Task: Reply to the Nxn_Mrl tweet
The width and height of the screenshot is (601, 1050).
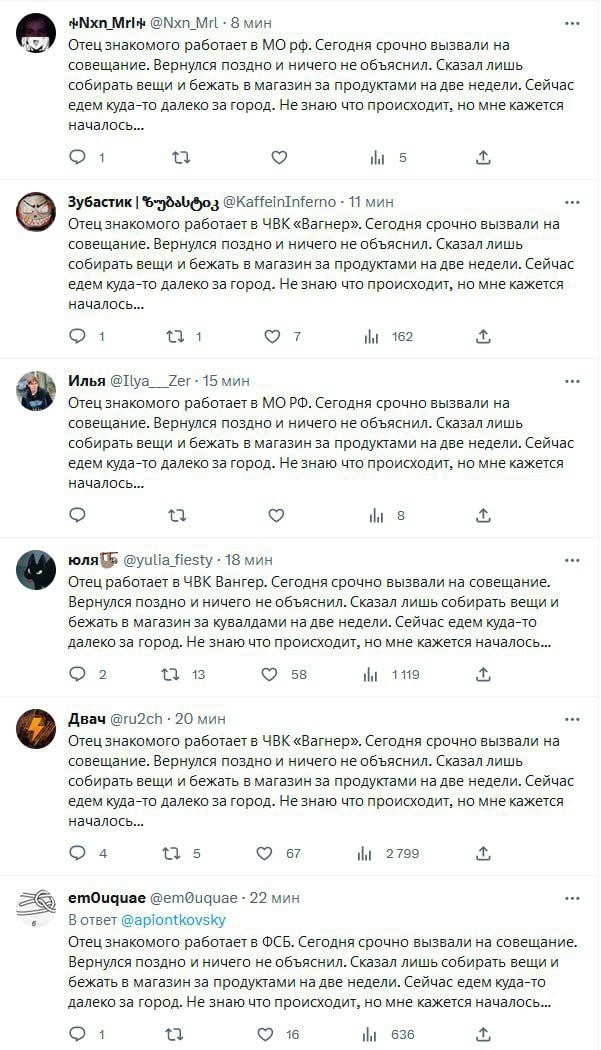Action: coord(78,157)
